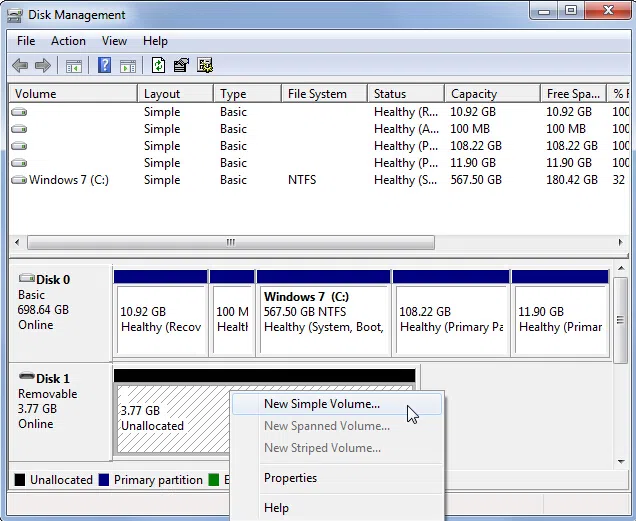This screenshot has width=636, height=521.
Task: Open the View menu
Action: pos(114,41)
